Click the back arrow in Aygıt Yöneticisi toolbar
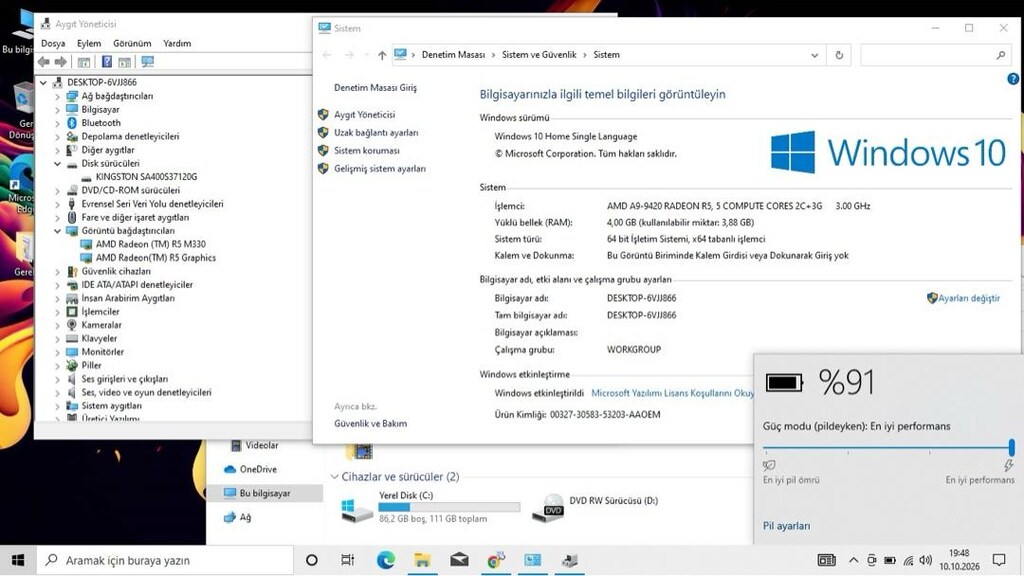The height and width of the screenshot is (576, 1024). (44, 61)
